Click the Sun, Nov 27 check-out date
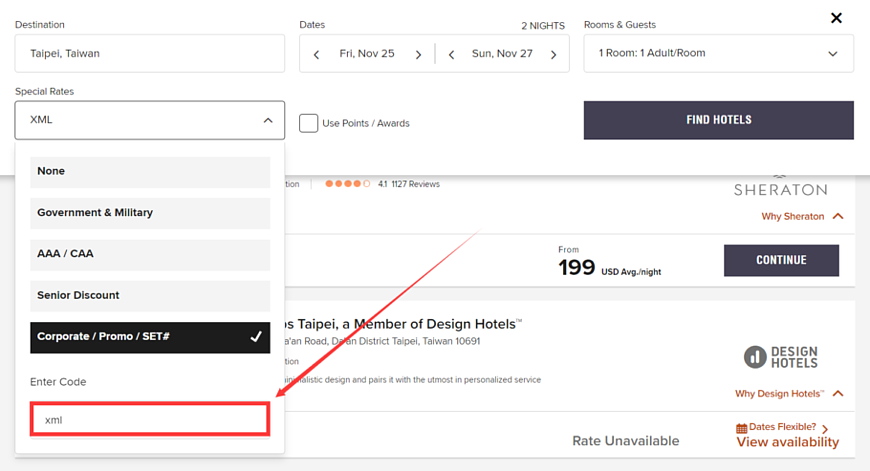Screen dimensions: 870x471 (x=502, y=54)
